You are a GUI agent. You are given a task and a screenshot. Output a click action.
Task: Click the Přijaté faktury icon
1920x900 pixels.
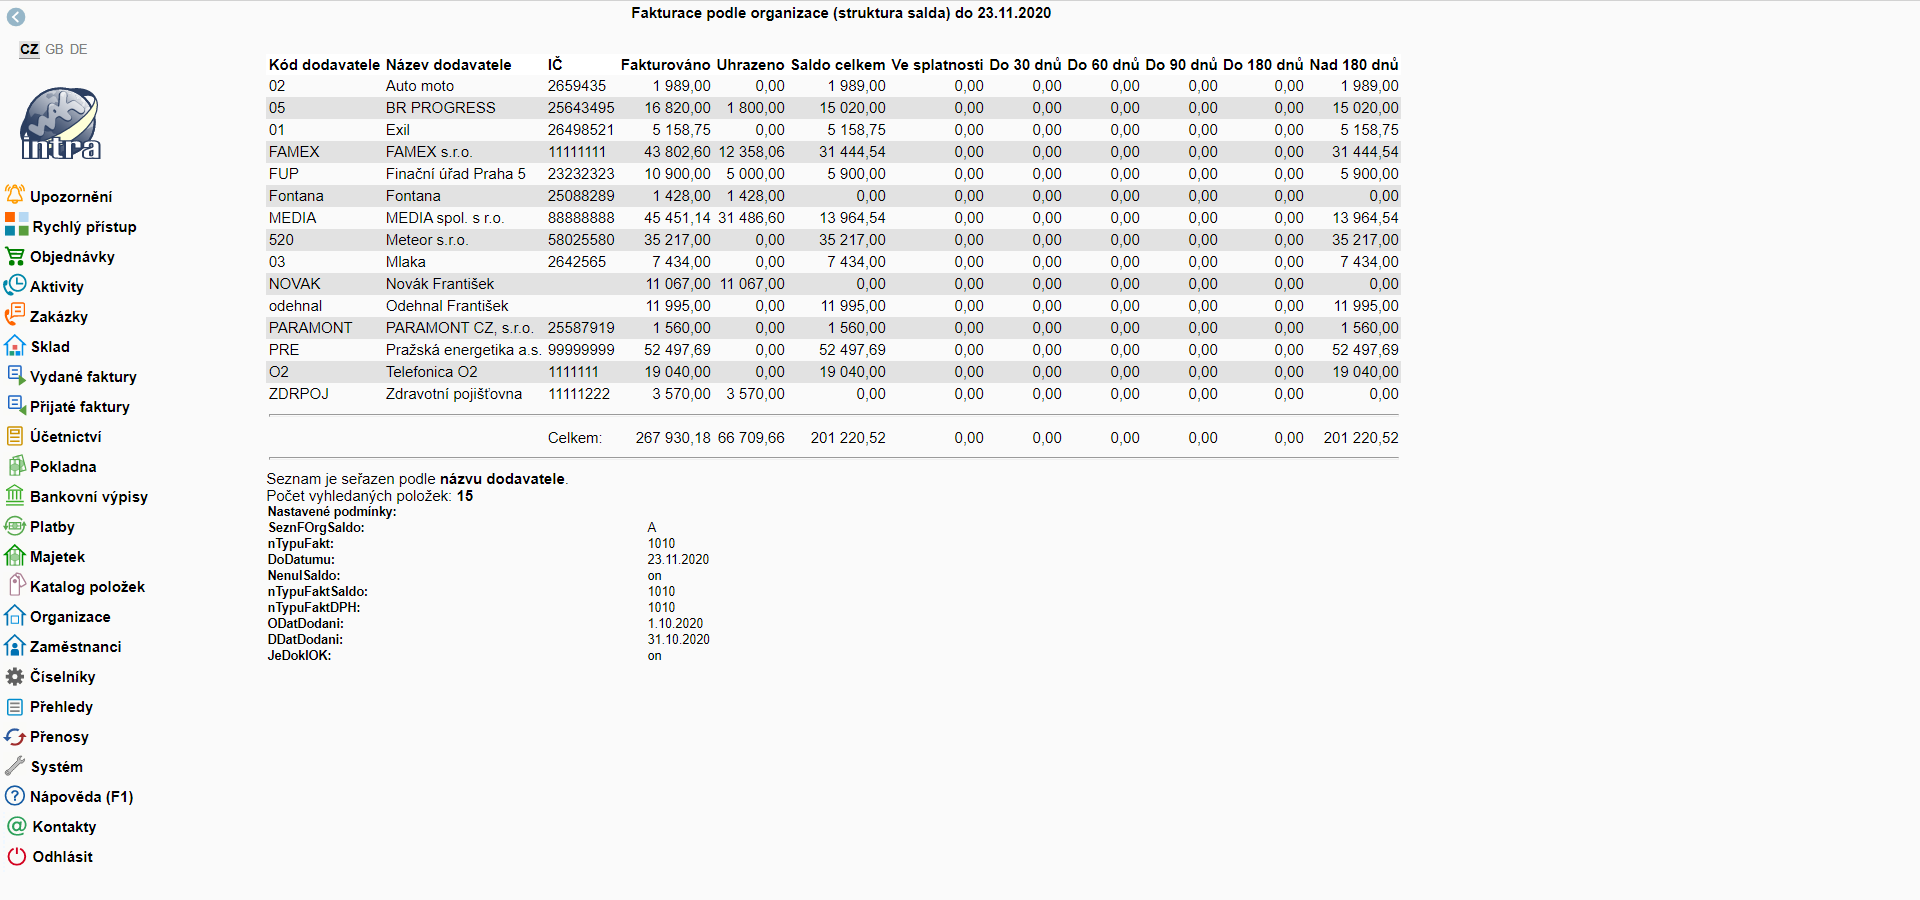click(15, 406)
